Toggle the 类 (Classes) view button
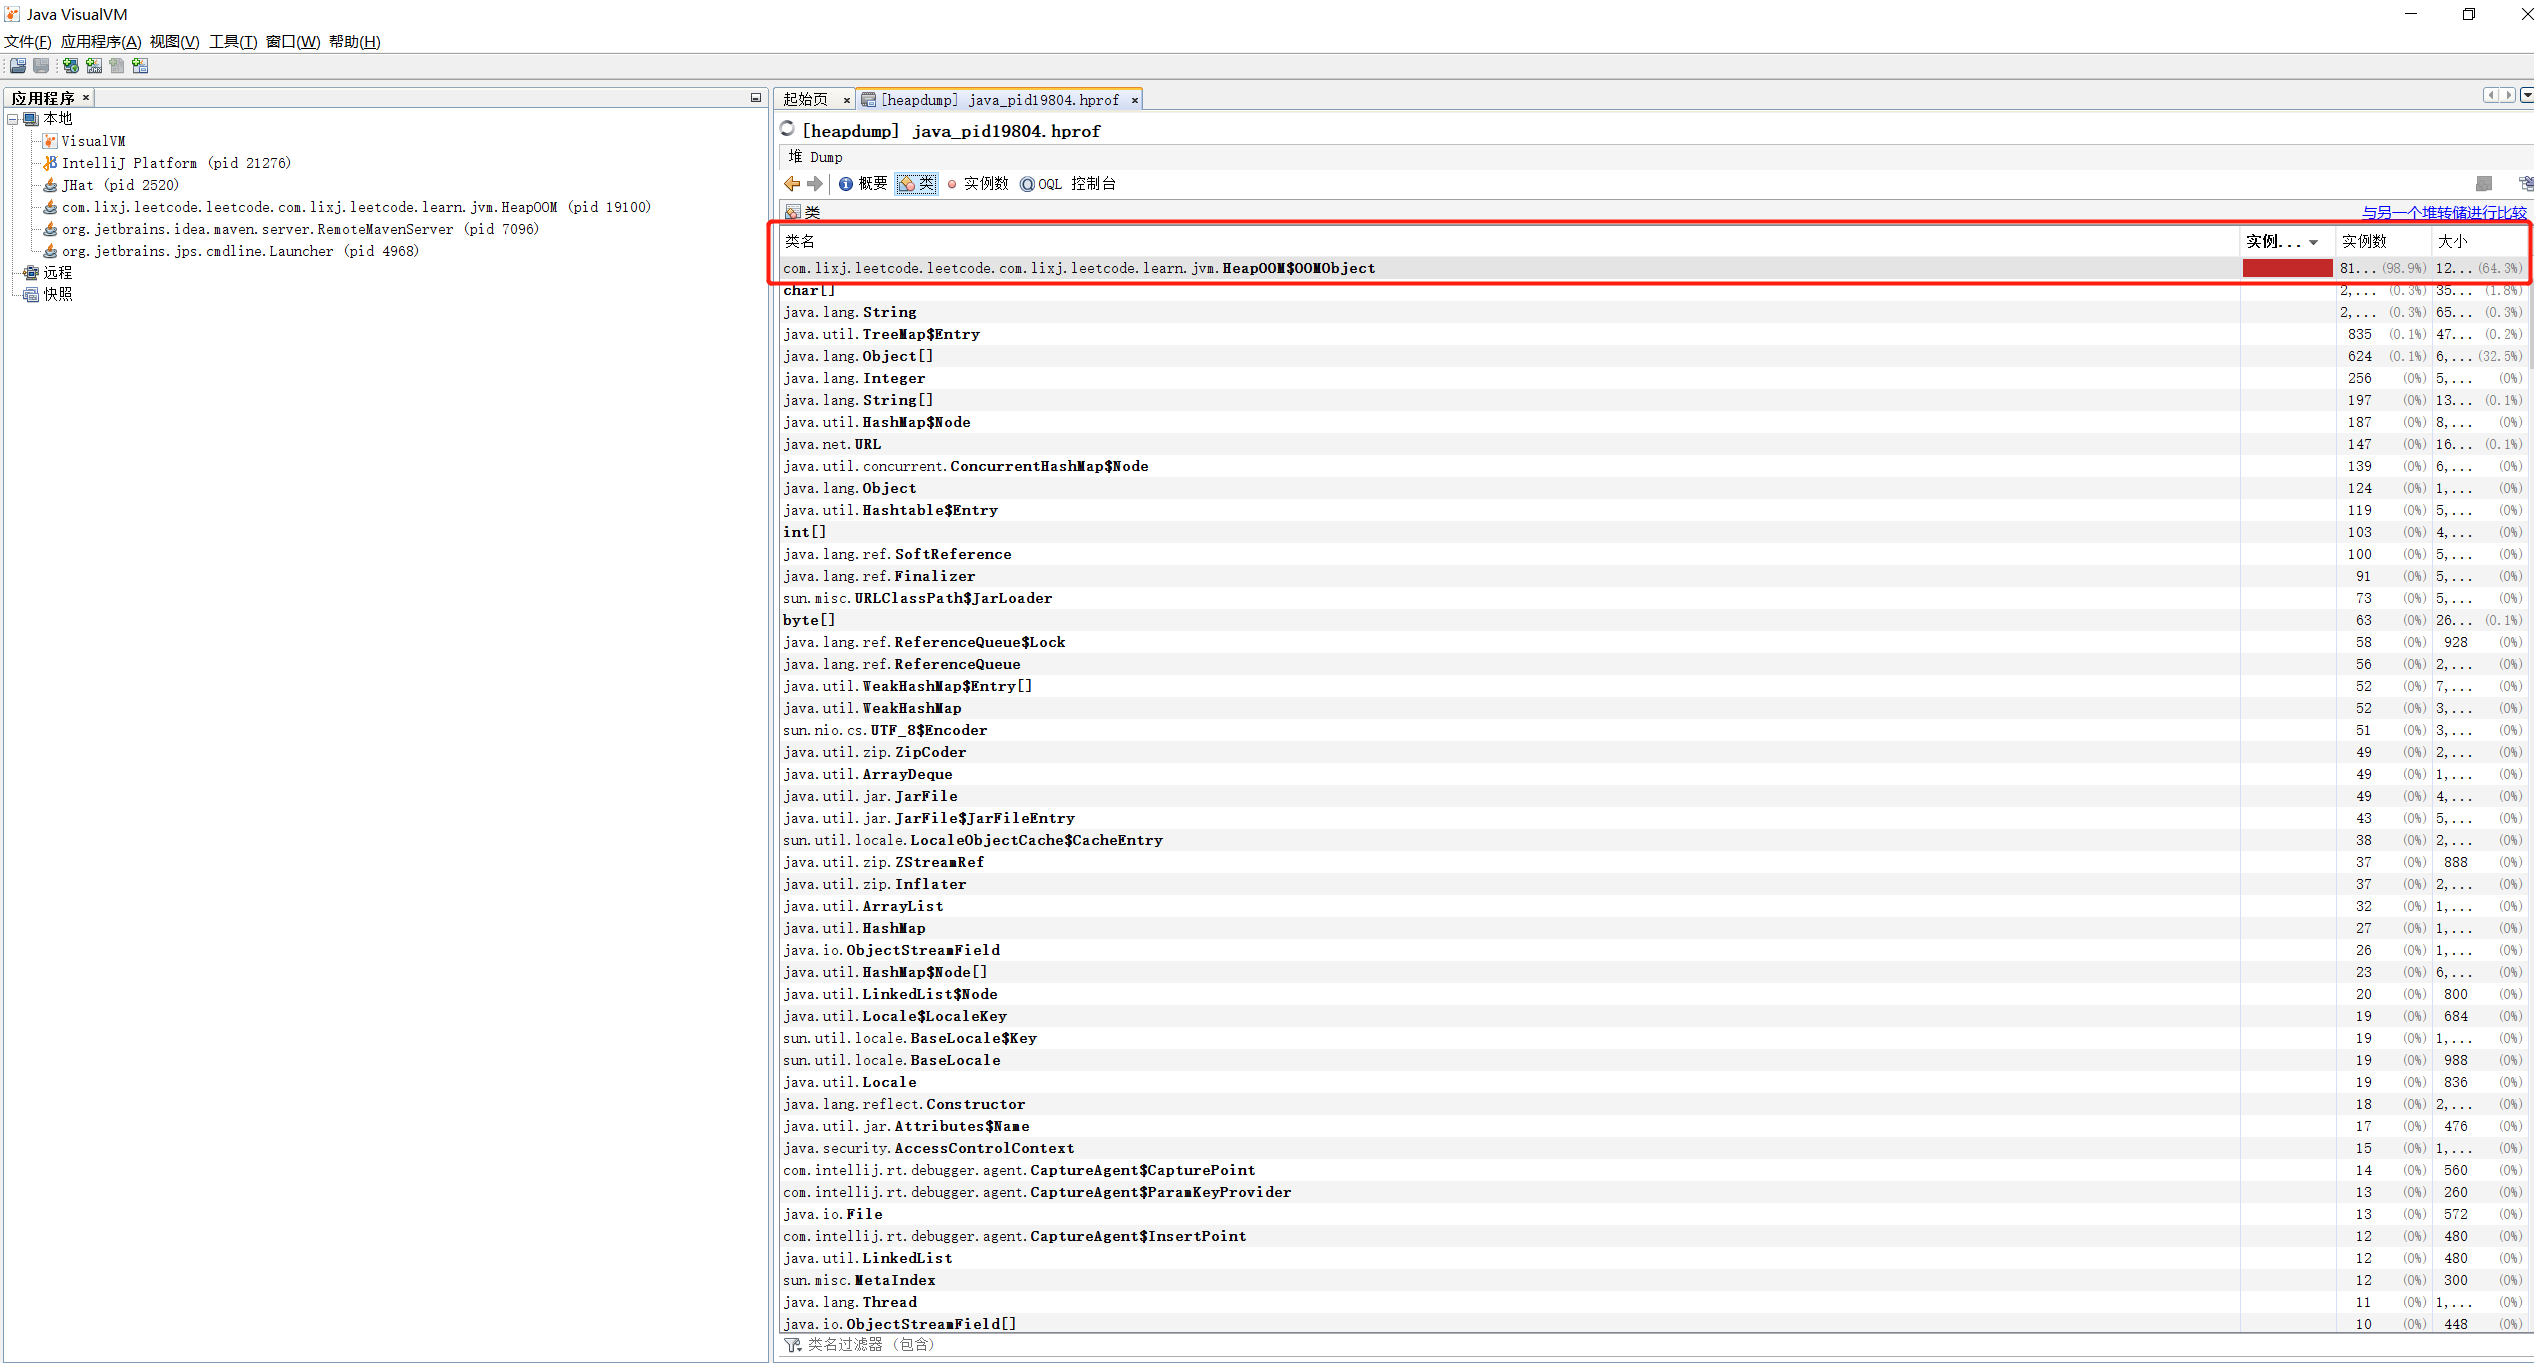 (x=917, y=184)
